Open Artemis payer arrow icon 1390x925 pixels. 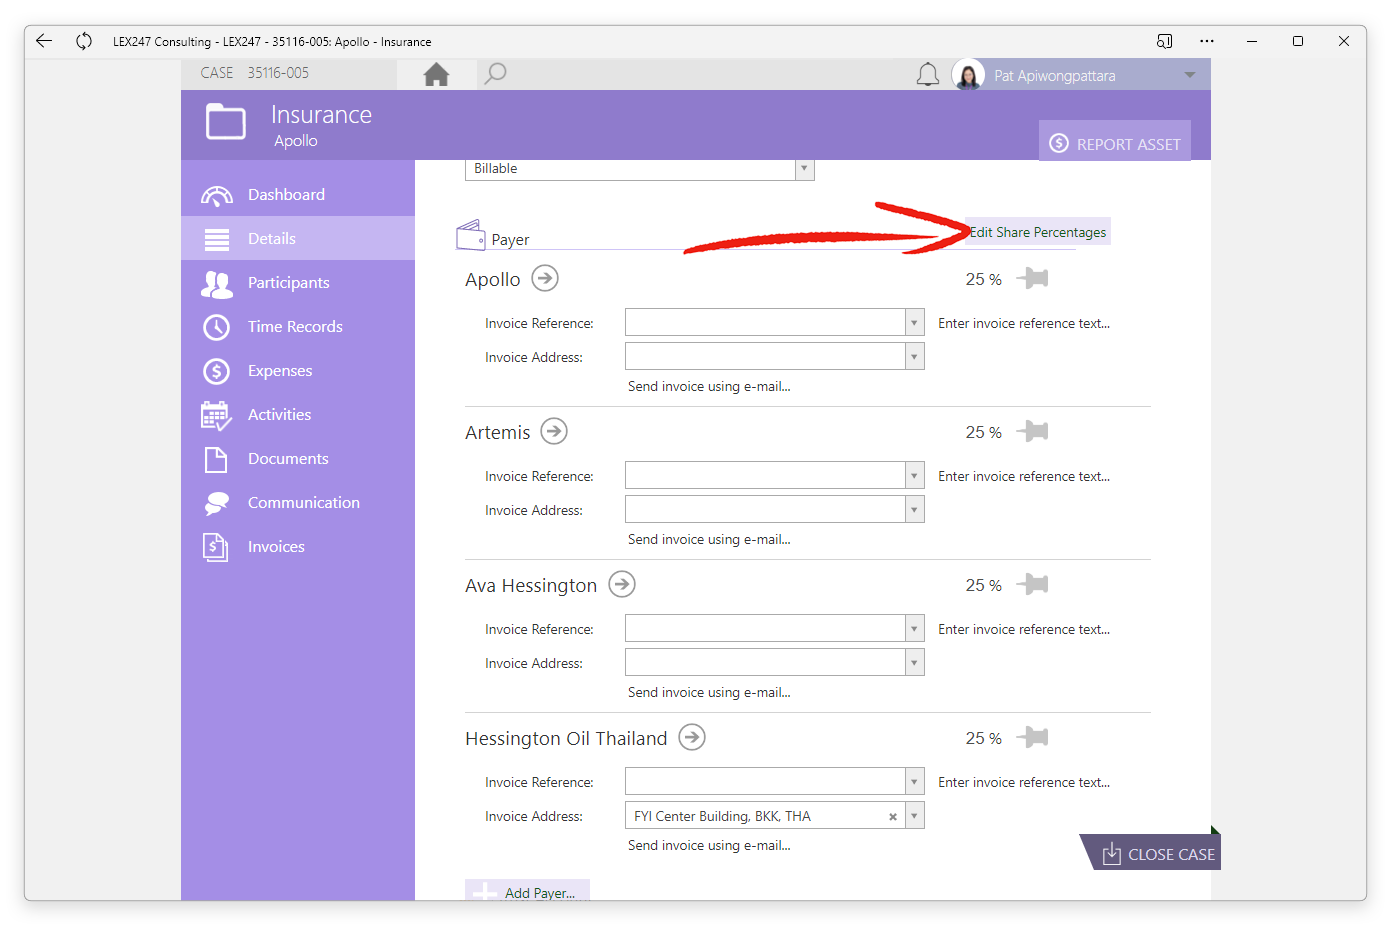click(x=554, y=431)
